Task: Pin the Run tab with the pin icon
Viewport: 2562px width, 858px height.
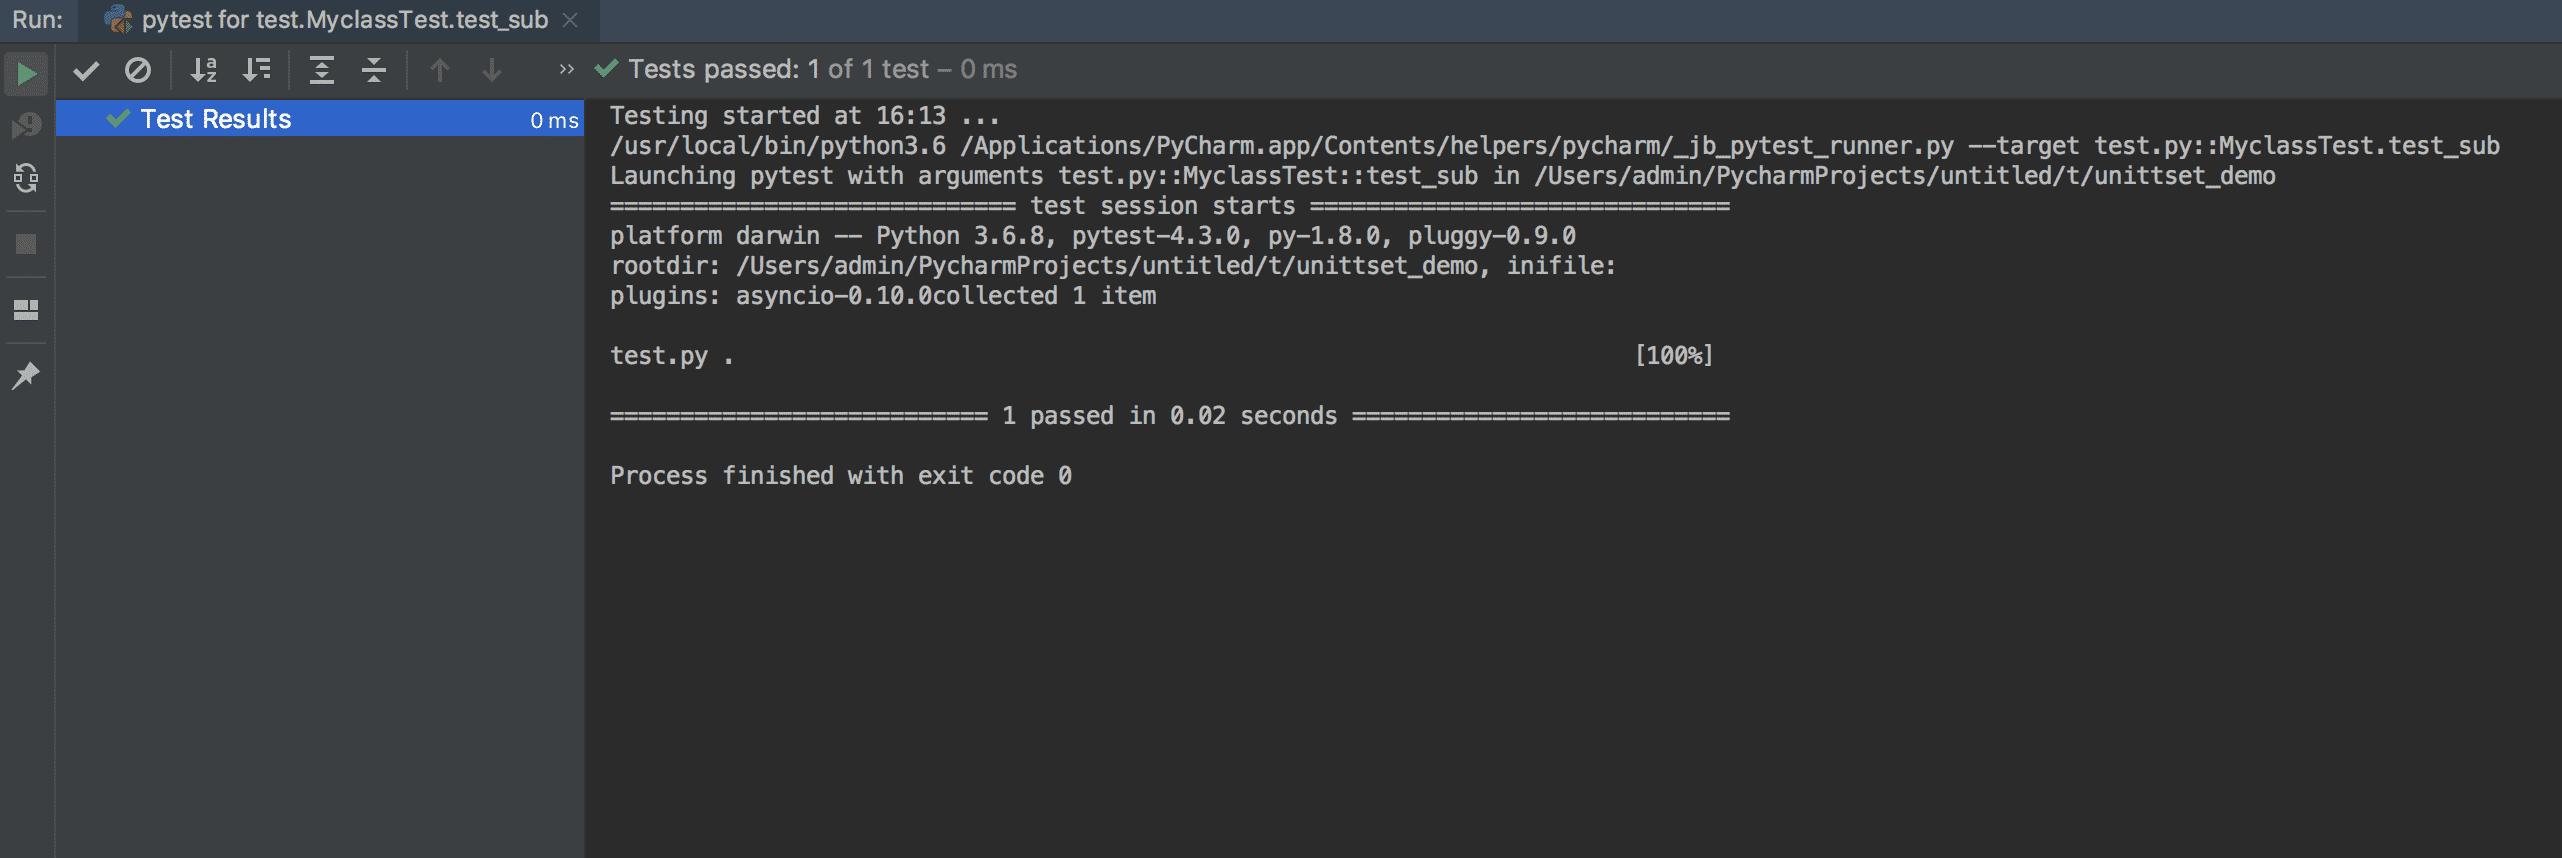Action: 26,376
